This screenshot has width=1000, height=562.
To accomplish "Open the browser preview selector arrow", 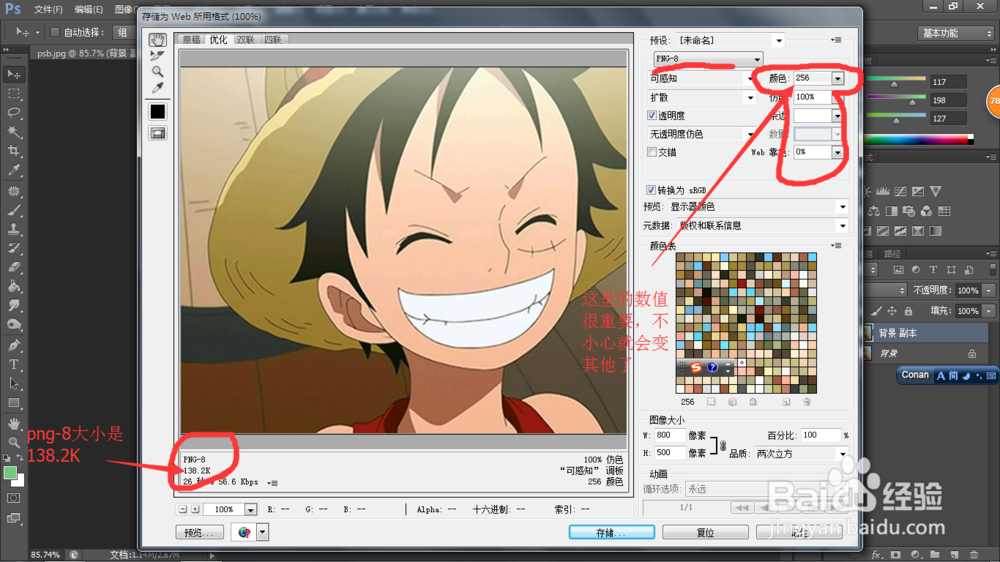I will pyautogui.click(x=262, y=532).
